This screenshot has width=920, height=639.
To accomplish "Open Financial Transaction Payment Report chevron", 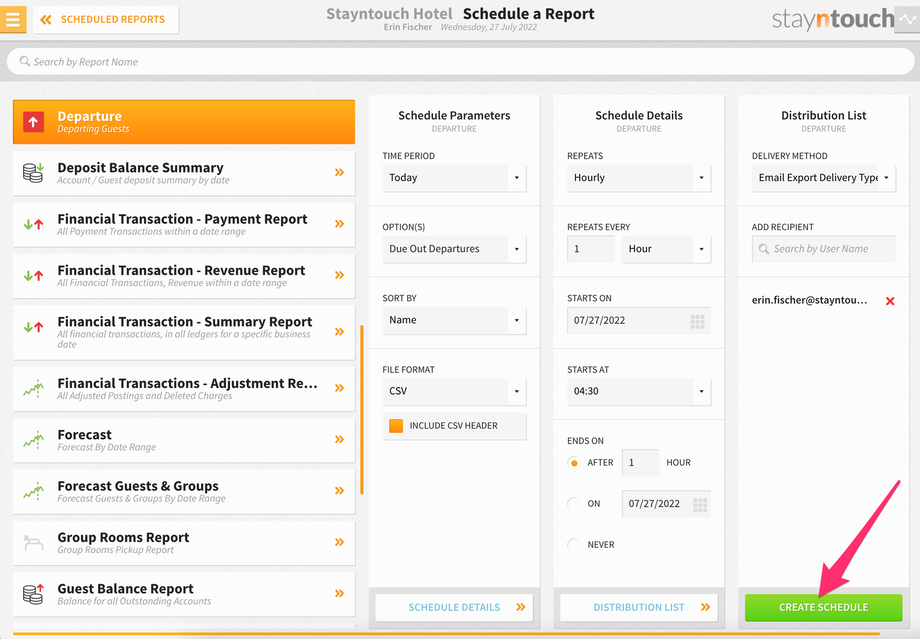I will tap(339, 224).
